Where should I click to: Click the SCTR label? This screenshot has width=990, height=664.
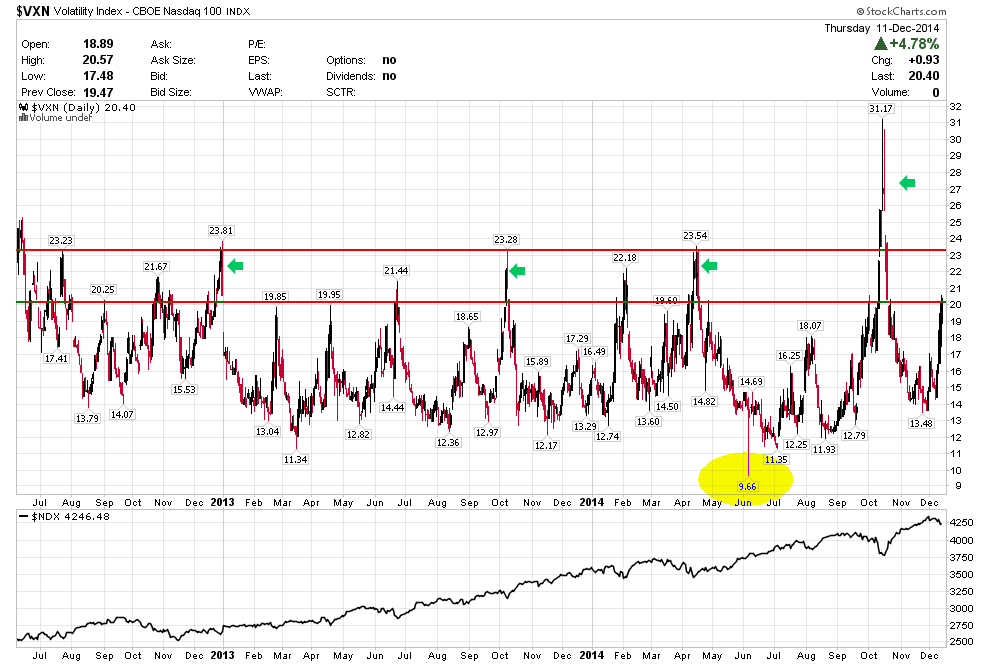(x=341, y=92)
